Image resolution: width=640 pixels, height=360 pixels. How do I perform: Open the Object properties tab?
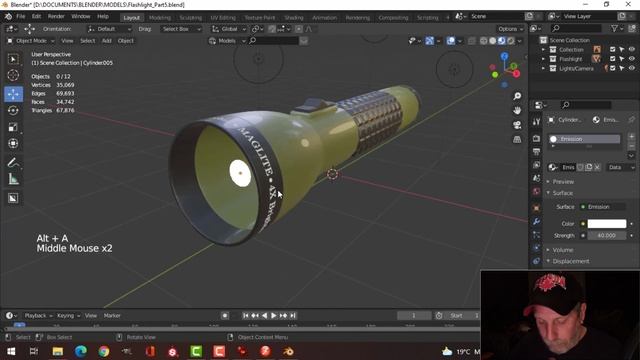click(x=536, y=208)
